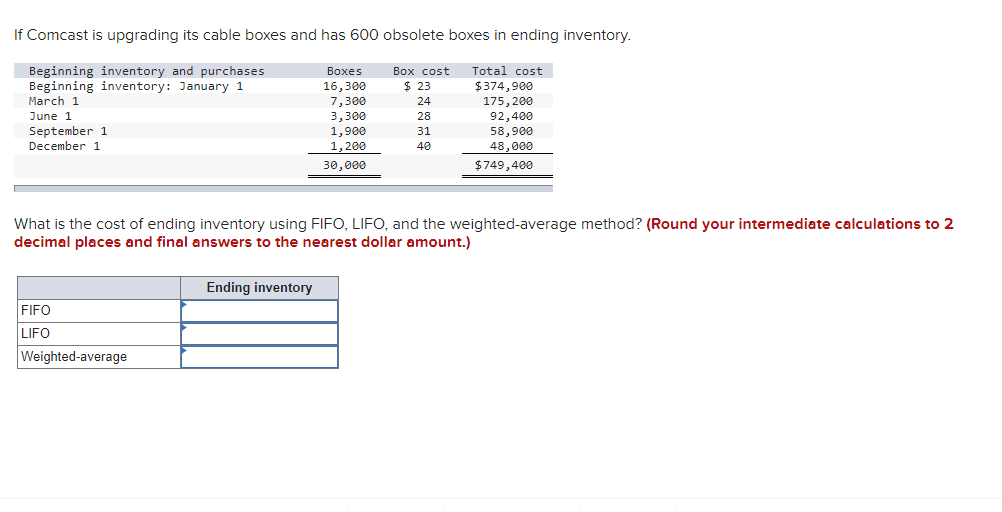Click the 1,200 boxes value
This screenshot has width=1002, height=512.
348,146
